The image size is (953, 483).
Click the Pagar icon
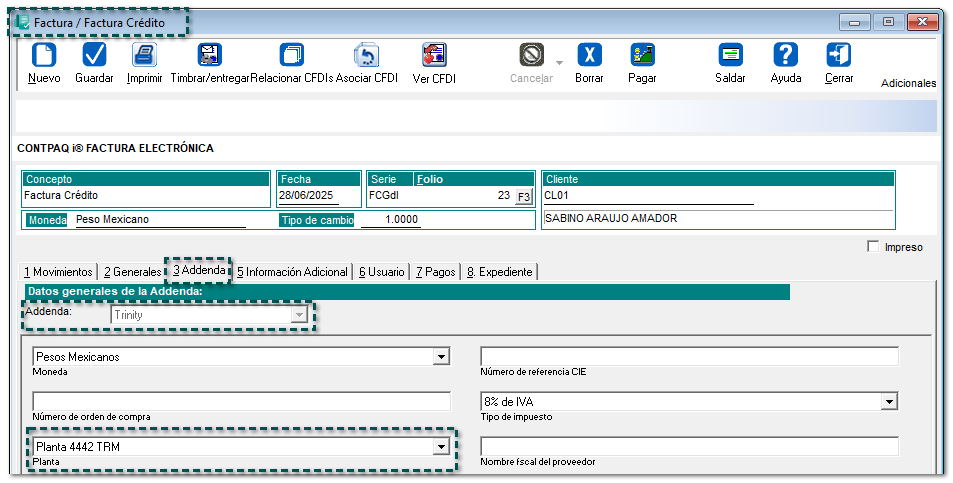click(642, 55)
